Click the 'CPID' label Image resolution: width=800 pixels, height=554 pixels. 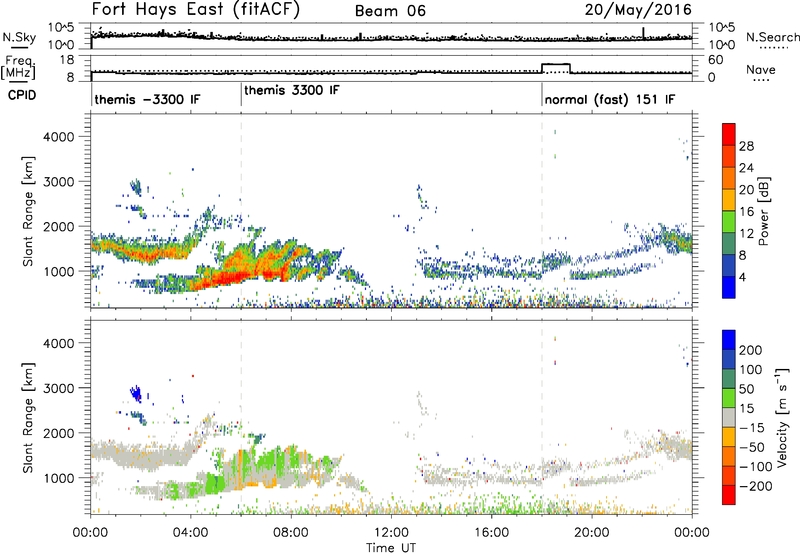click(x=22, y=95)
